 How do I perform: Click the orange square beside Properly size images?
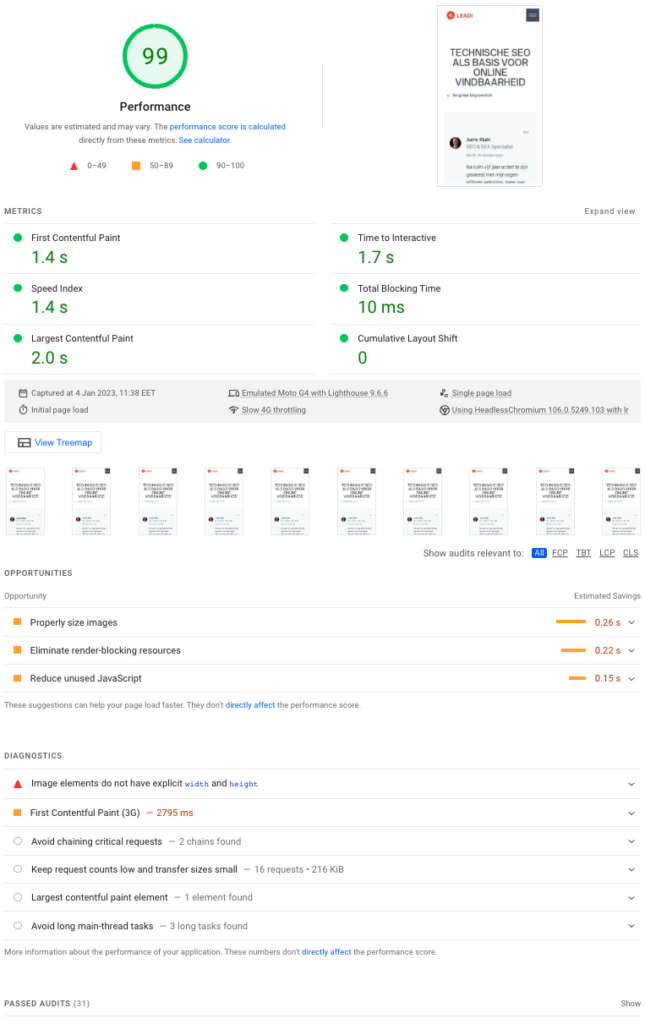pyautogui.click(x=18, y=622)
